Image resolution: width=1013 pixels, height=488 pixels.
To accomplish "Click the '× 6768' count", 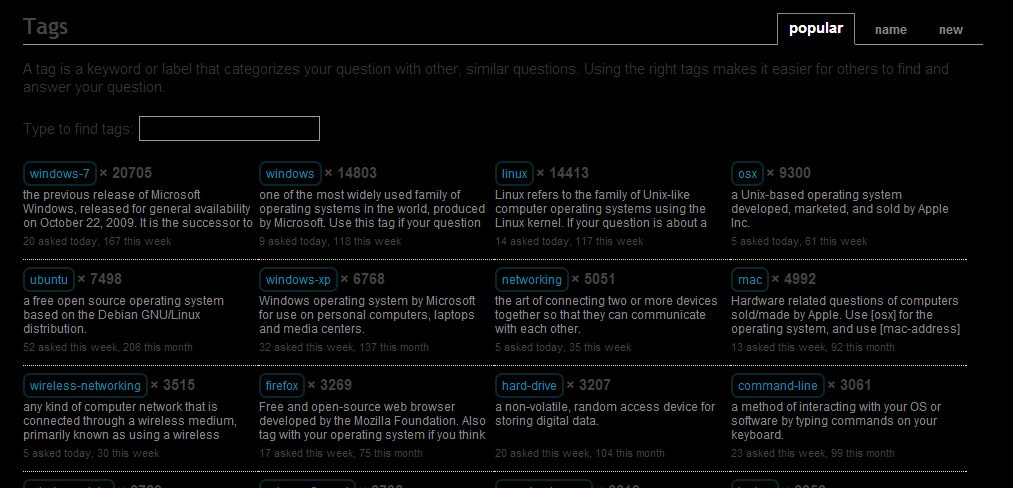I will (x=363, y=279).
